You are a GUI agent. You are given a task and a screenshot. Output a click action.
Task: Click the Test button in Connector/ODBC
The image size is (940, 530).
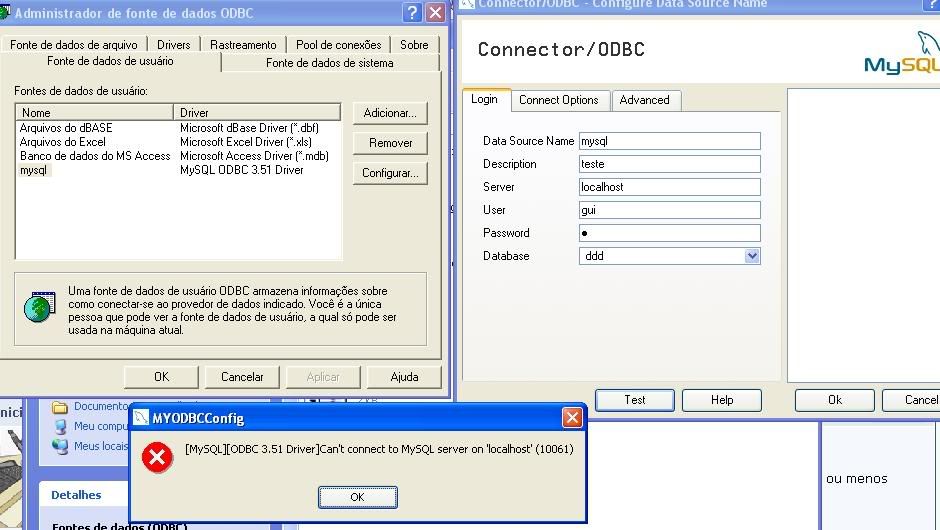(x=634, y=400)
